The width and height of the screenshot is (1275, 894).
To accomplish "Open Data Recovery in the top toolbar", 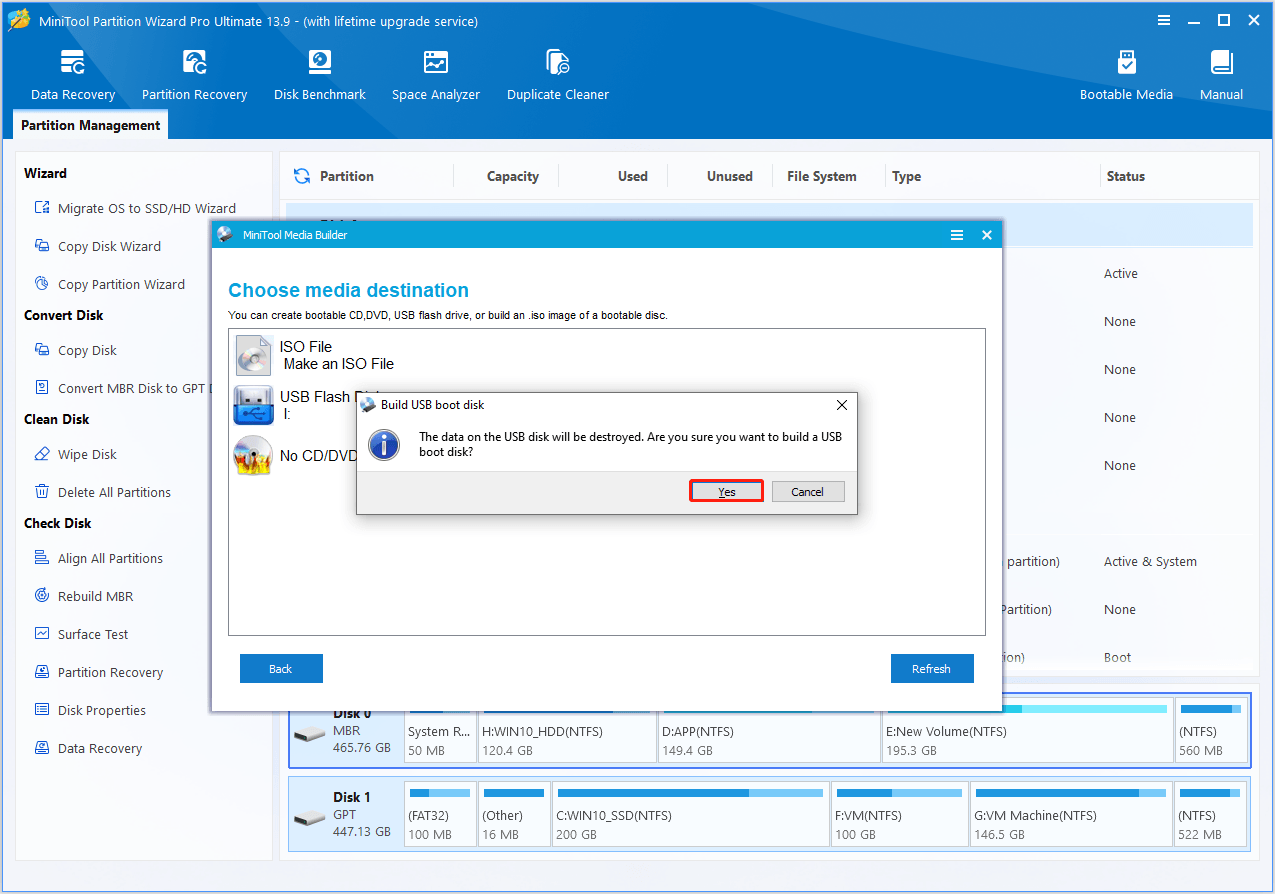I will click(72, 75).
